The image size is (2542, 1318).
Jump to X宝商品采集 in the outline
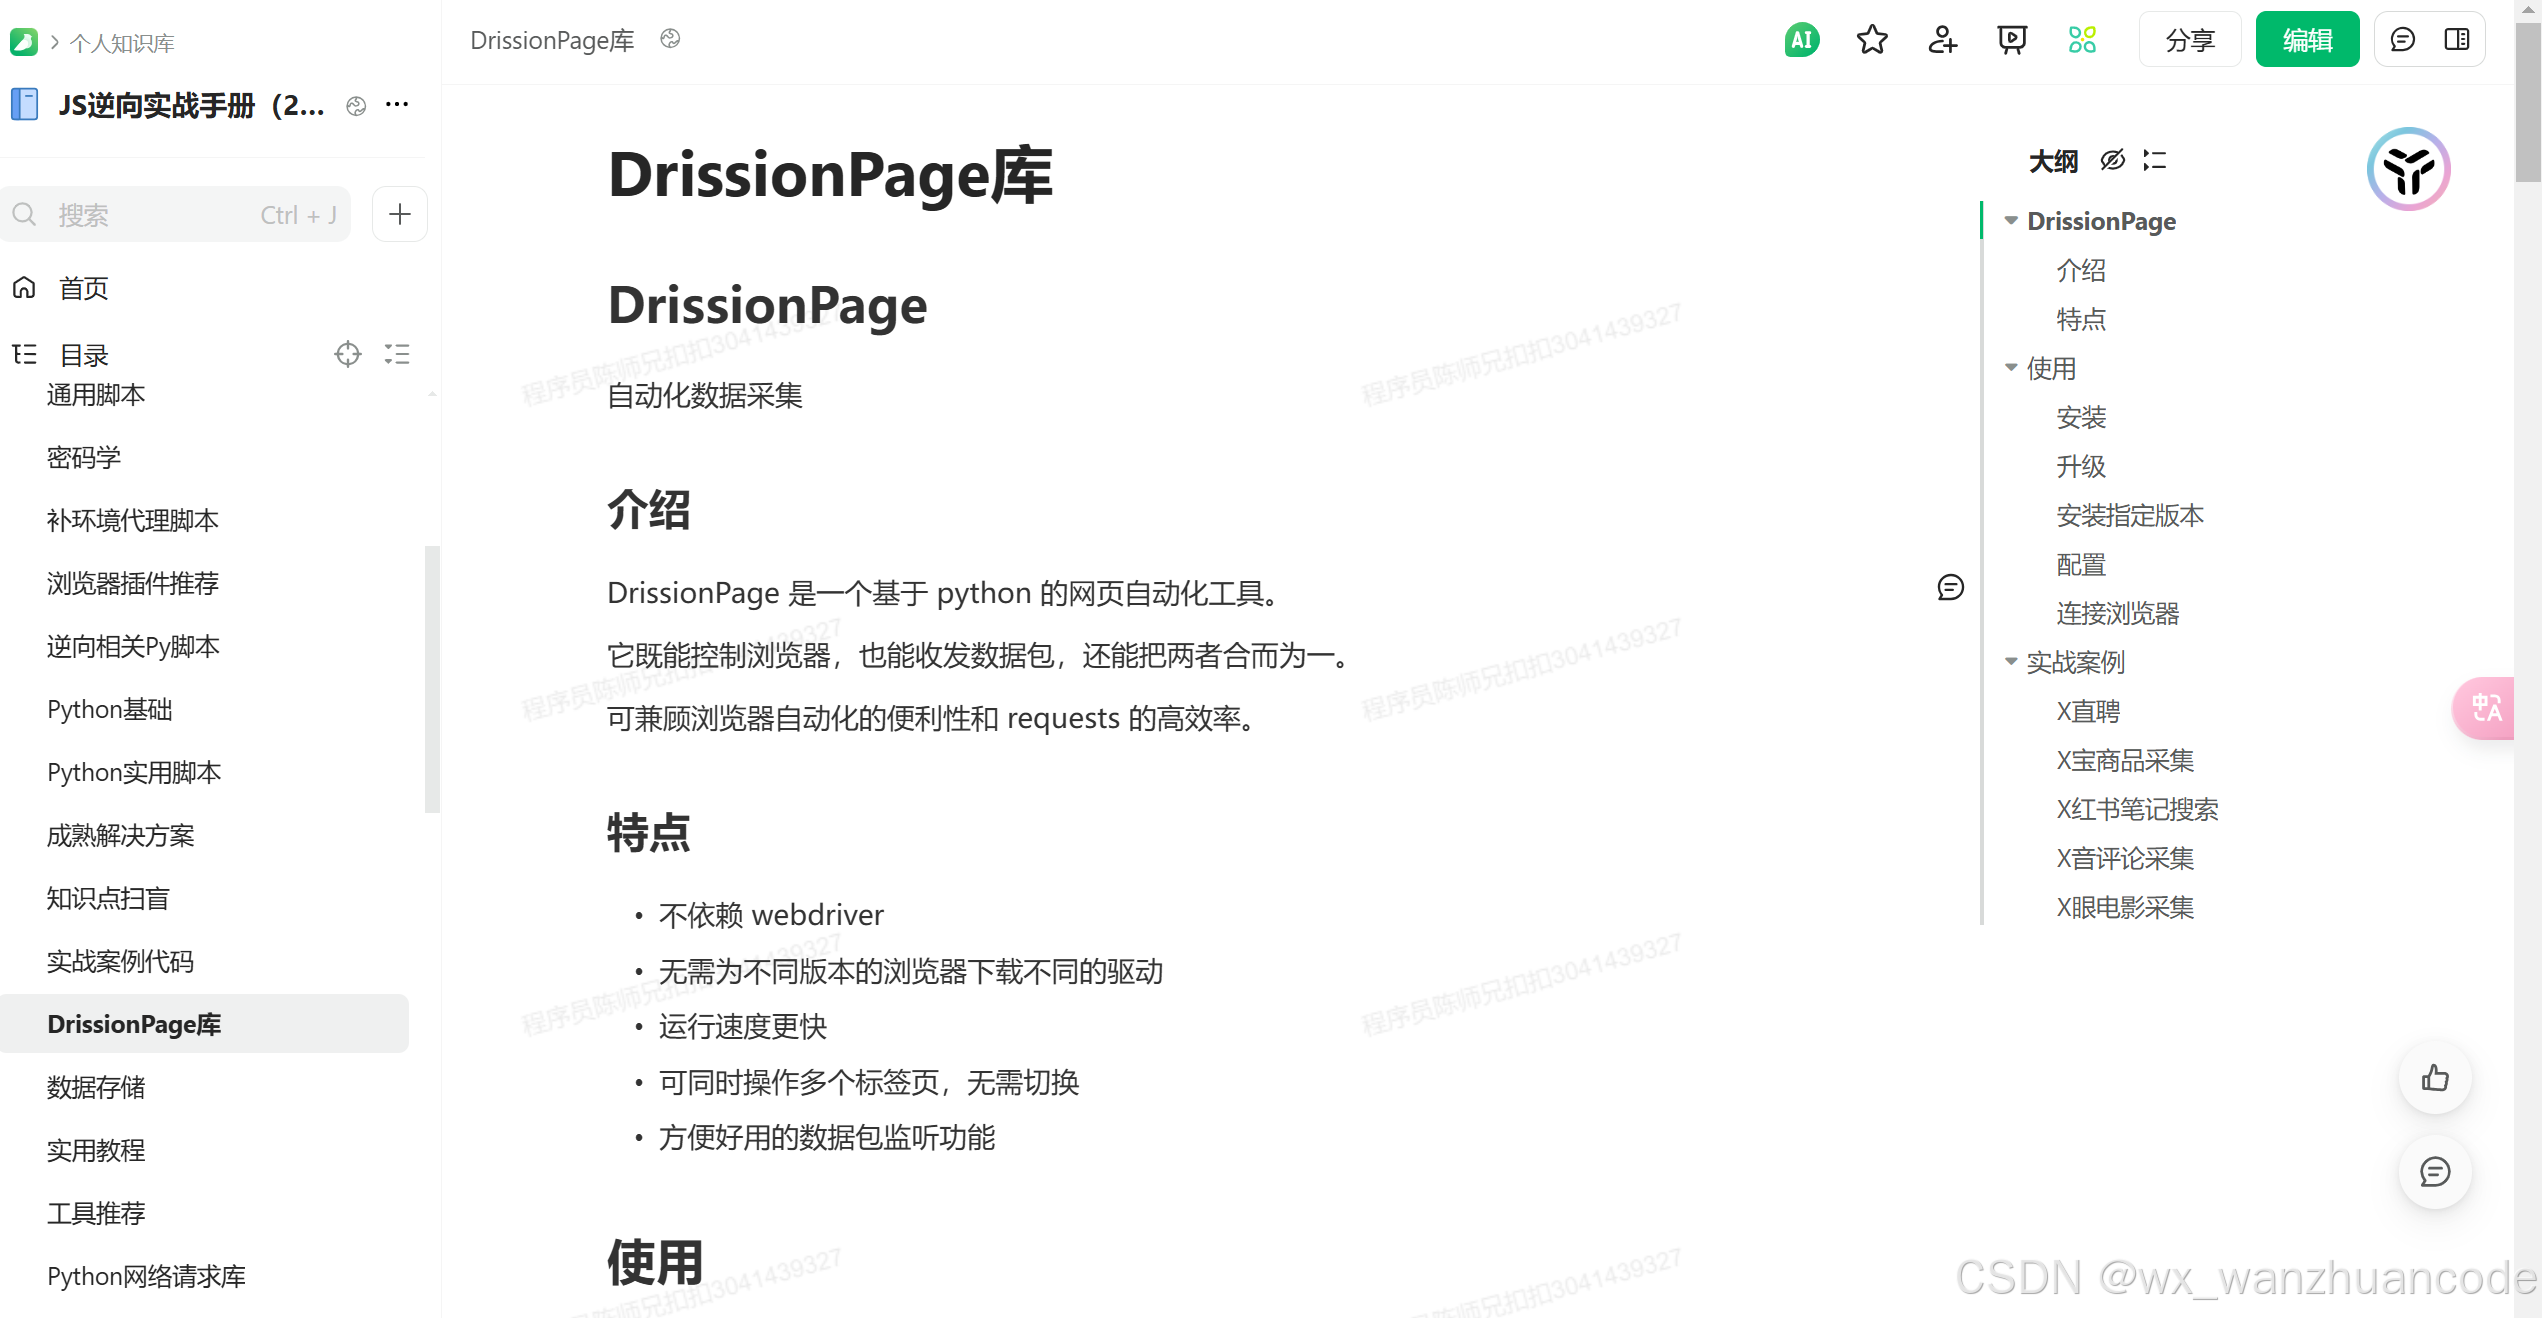click(x=2125, y=760)
